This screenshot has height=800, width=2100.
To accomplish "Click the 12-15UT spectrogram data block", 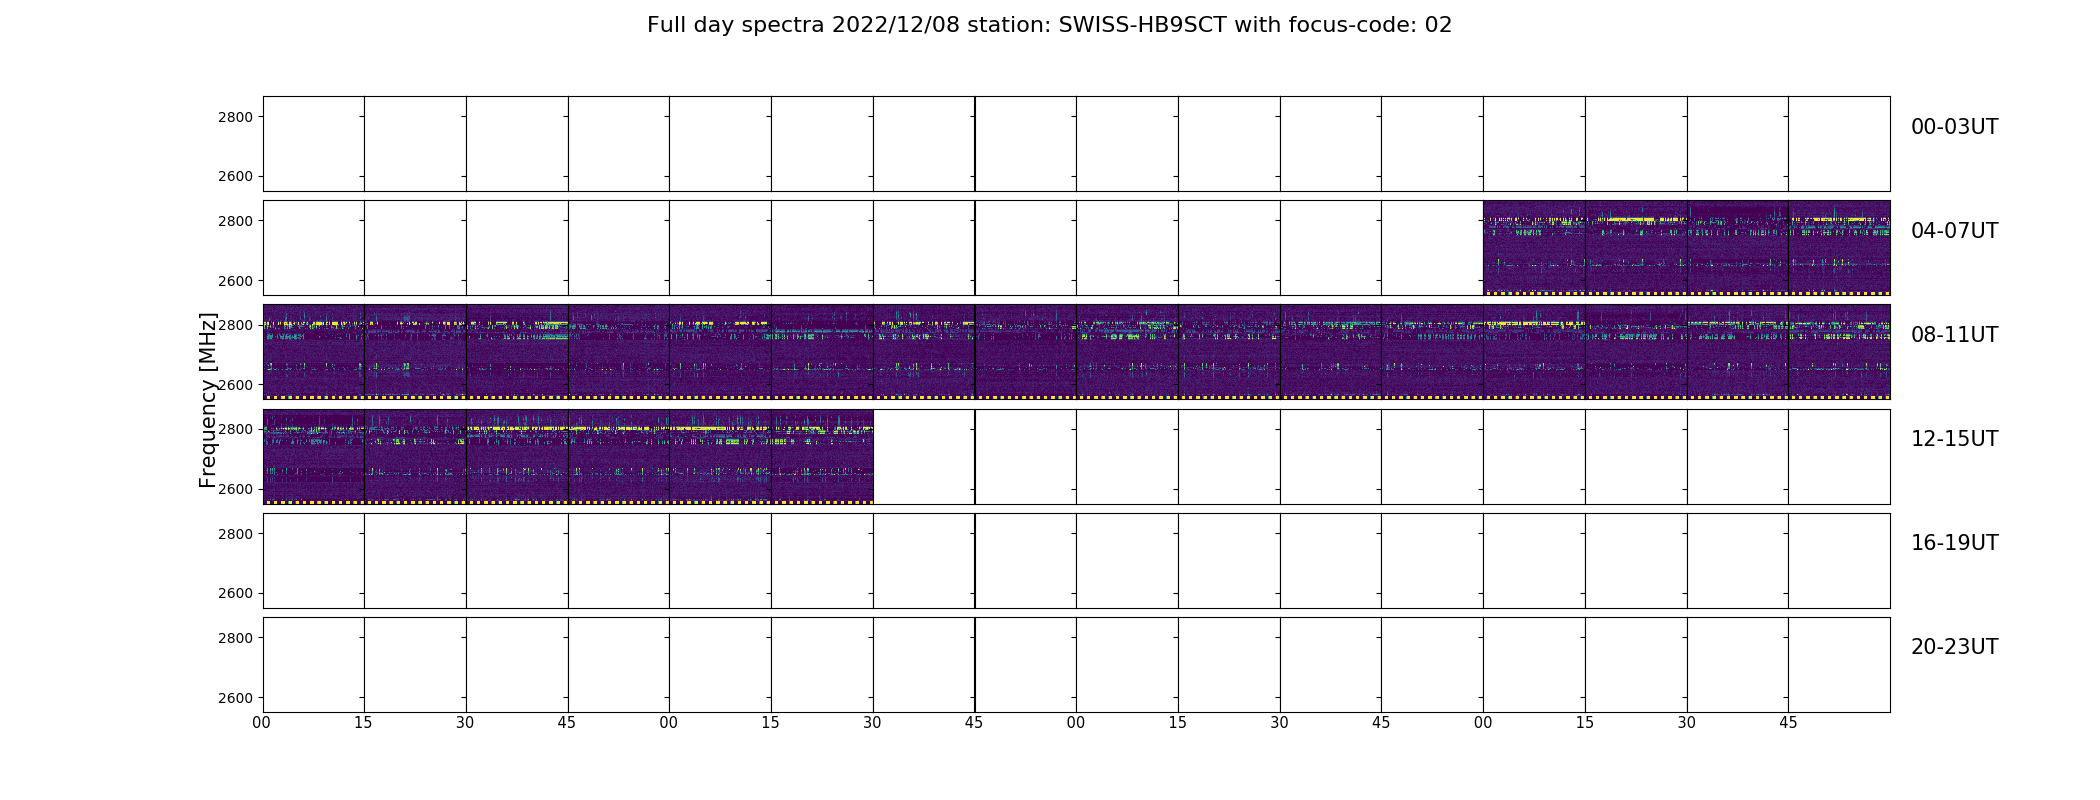I will (x=568, y=456).
